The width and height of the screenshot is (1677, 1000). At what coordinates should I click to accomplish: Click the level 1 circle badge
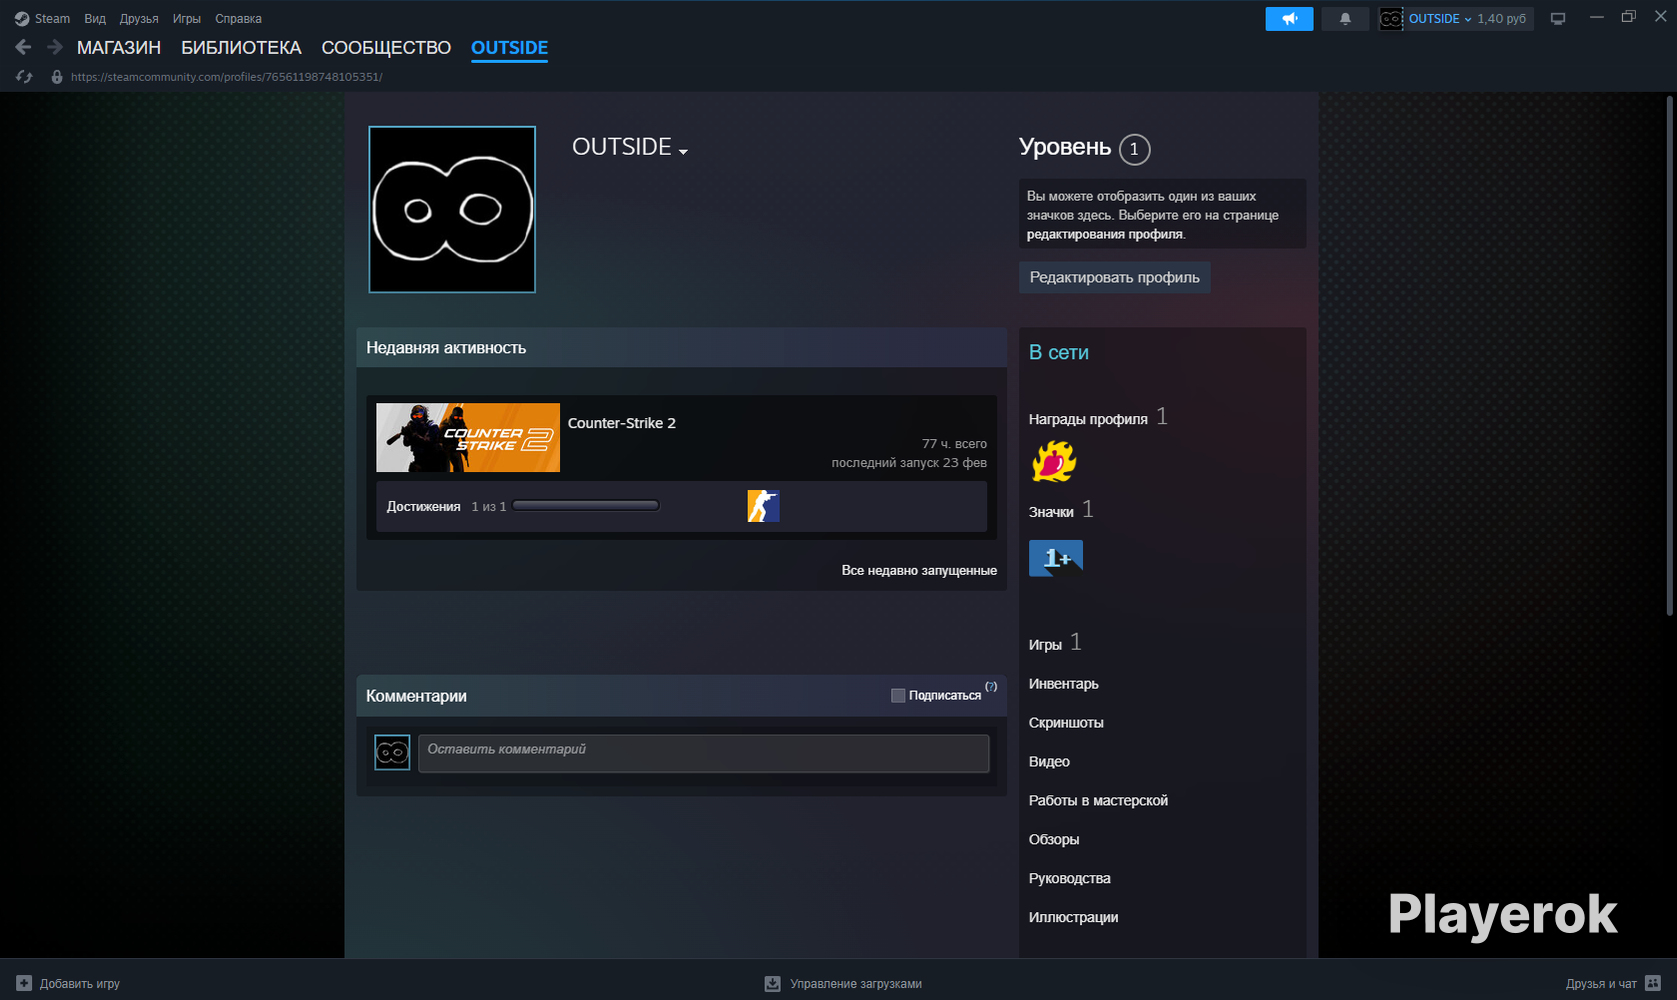tap(1134, 149)
